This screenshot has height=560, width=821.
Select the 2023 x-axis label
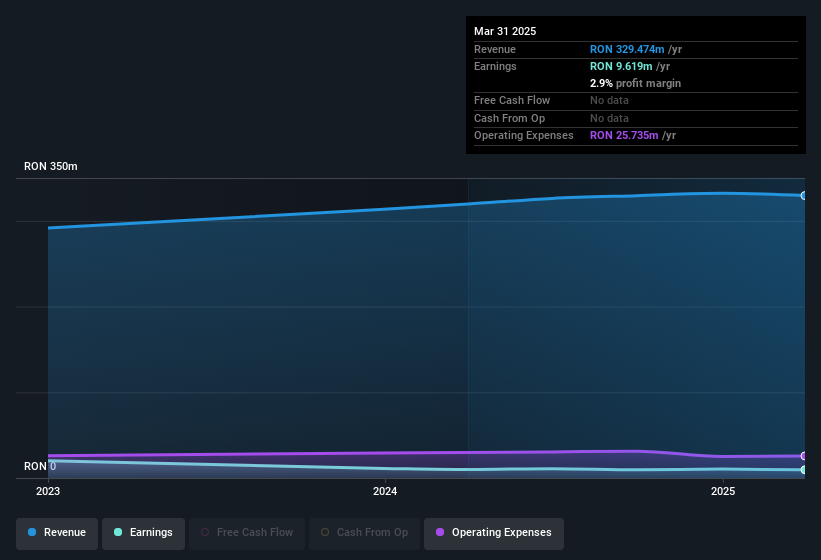point(48,491)
